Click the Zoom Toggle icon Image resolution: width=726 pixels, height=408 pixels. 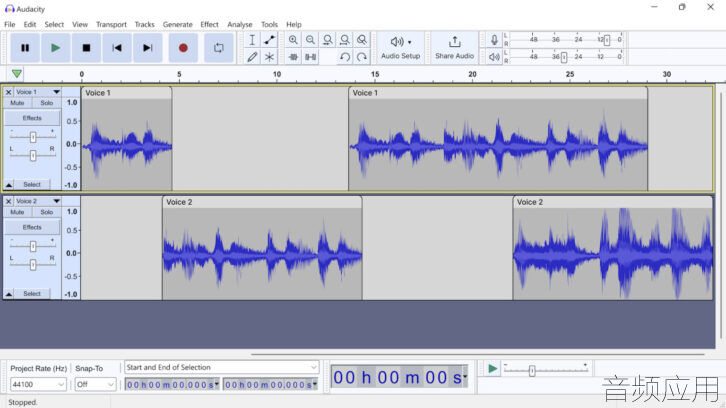[362, 40]
